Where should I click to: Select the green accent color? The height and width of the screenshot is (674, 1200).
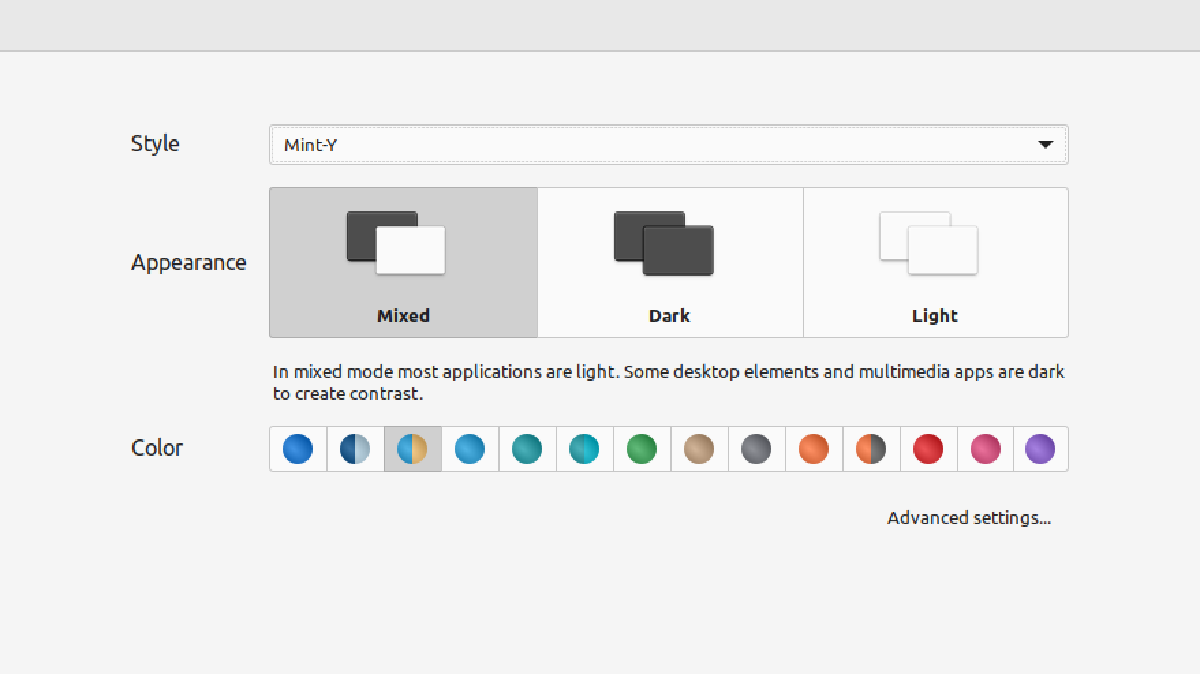click(x=641, y=449)
